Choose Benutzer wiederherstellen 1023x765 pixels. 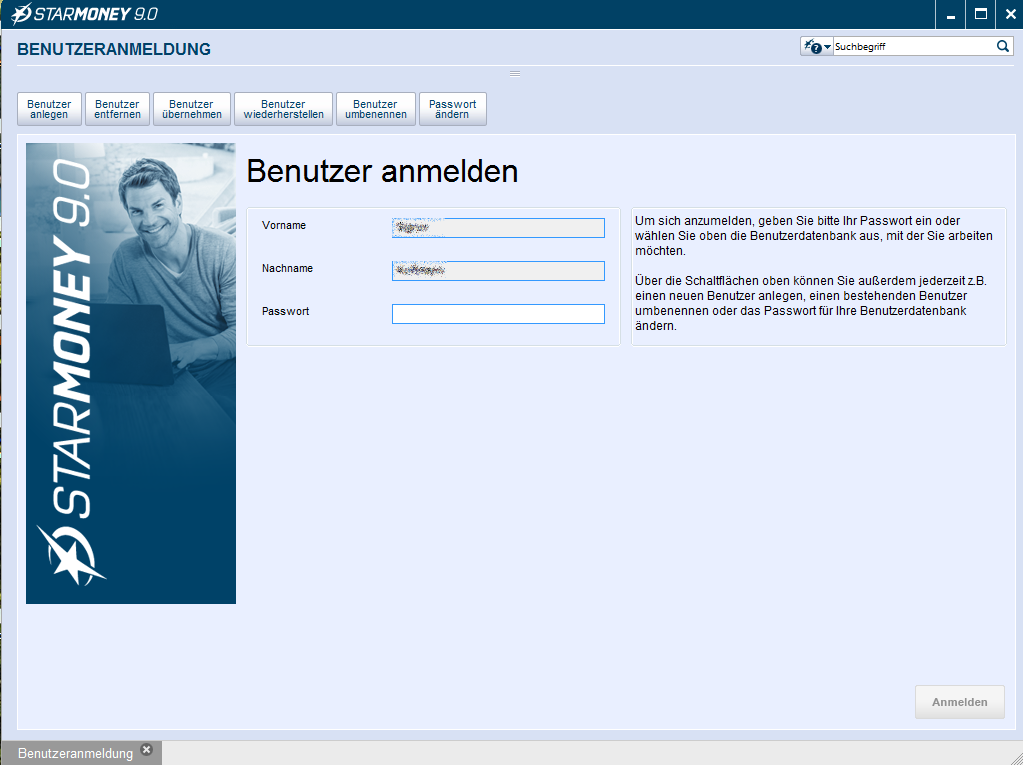pos(283,109)
